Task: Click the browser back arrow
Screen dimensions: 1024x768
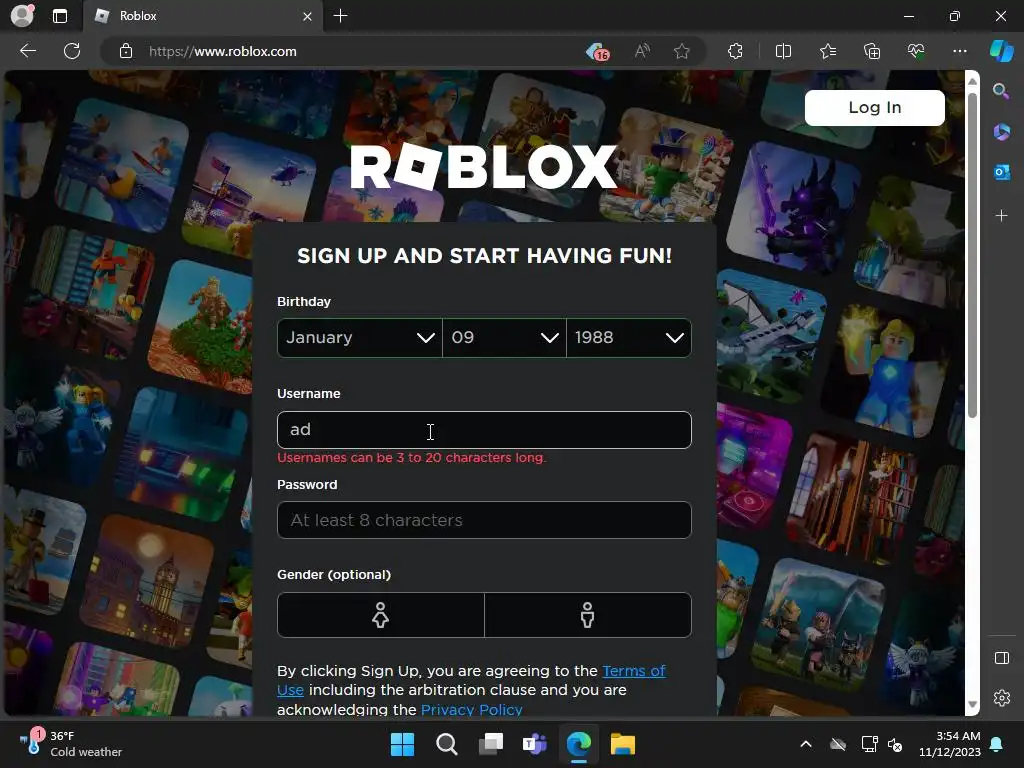Action: pos(28,51)
